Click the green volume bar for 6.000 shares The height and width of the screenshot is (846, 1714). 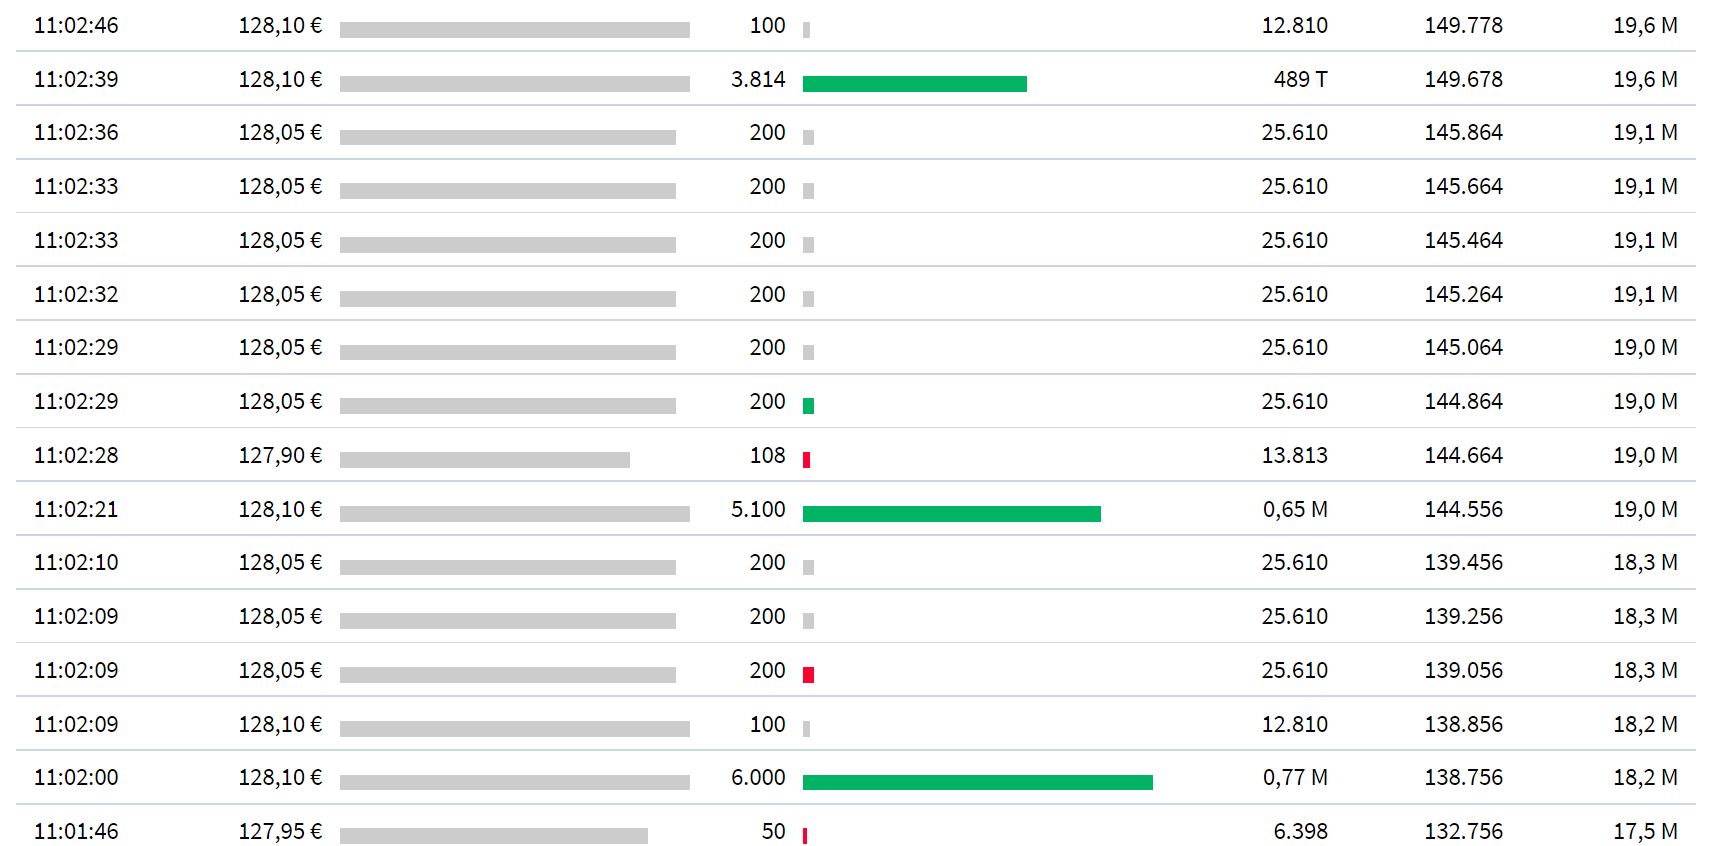click(x=977, y=782)
